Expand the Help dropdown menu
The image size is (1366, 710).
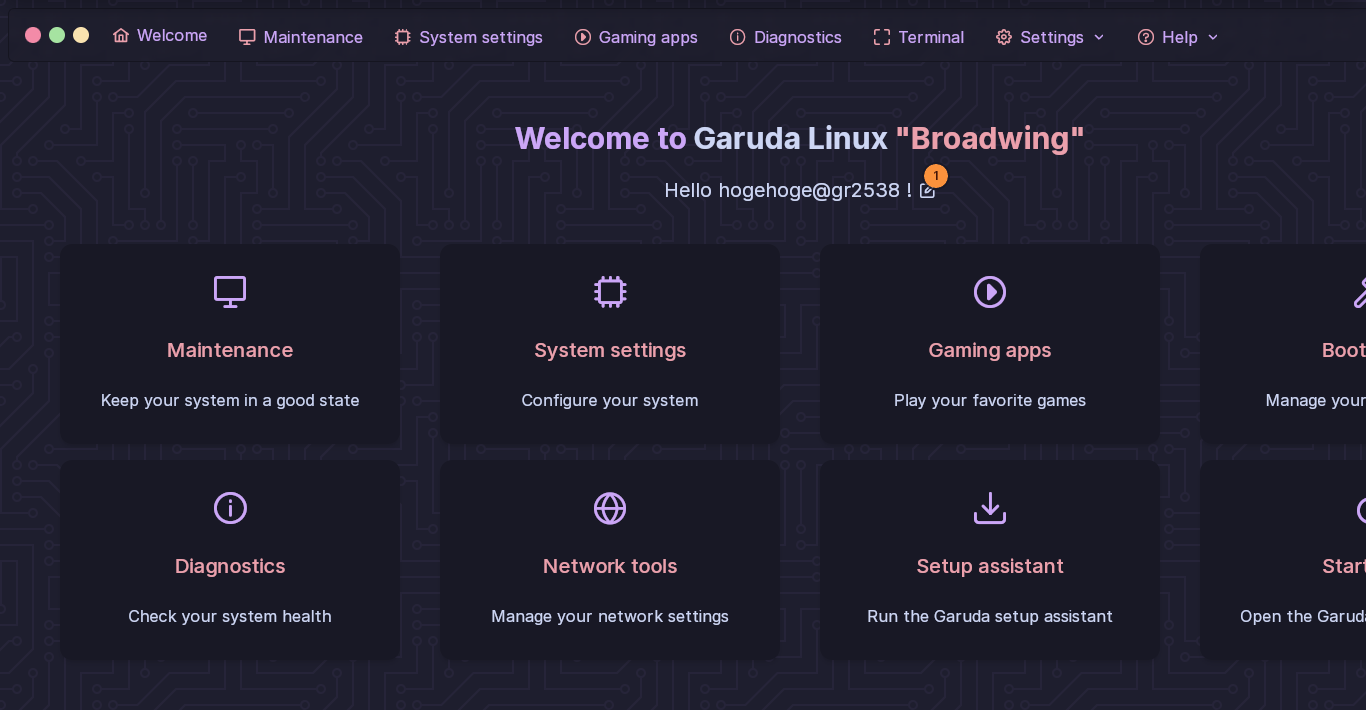1178,37
